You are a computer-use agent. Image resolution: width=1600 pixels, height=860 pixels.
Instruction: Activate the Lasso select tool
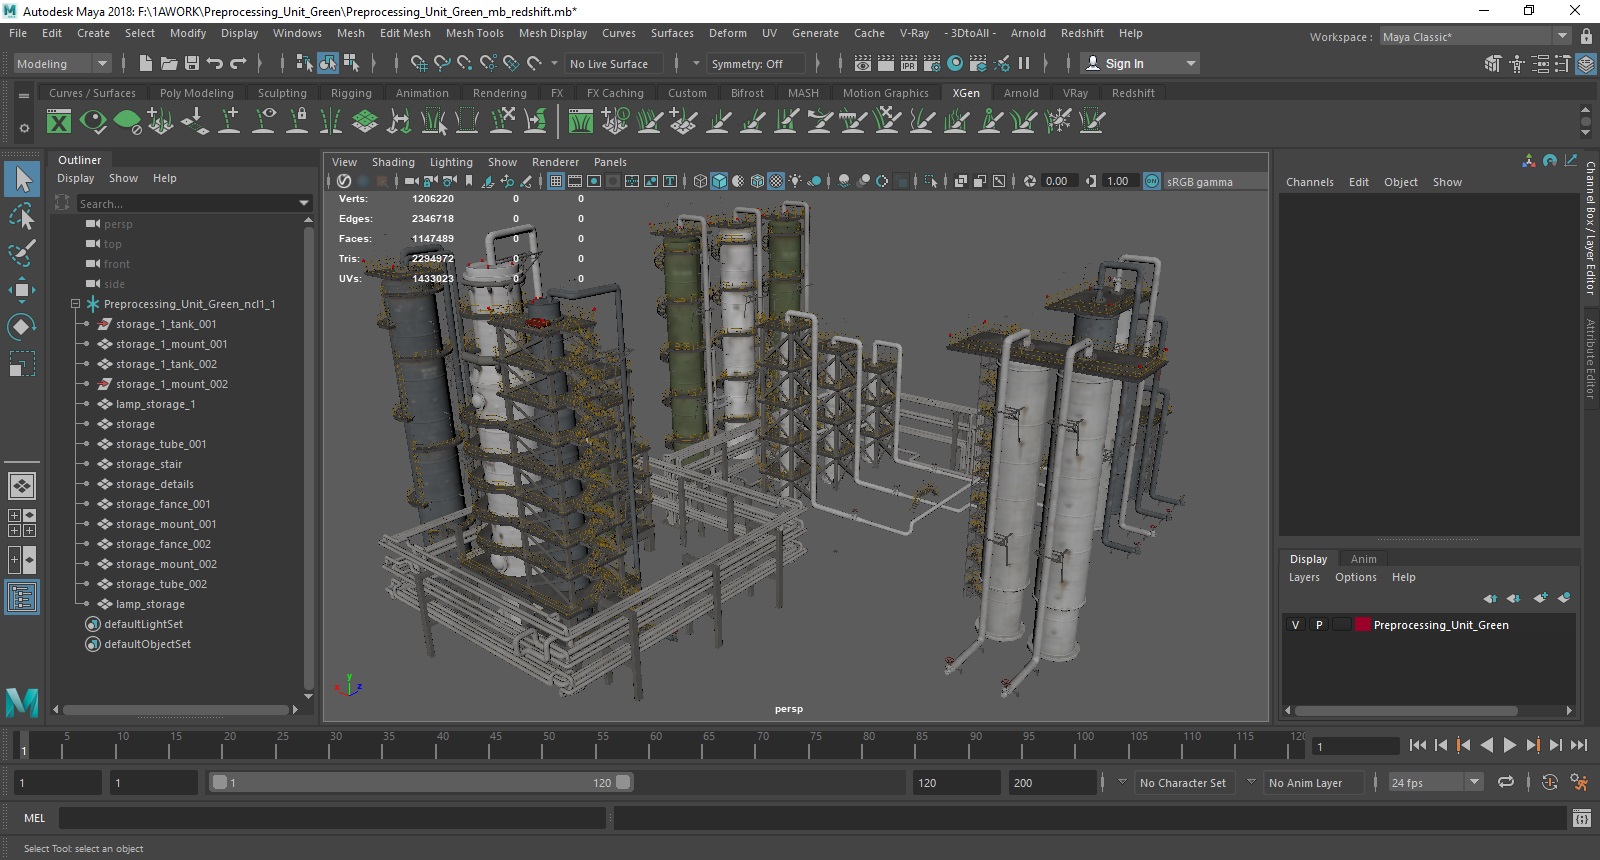pyautogui.click(x=22, y=217)
